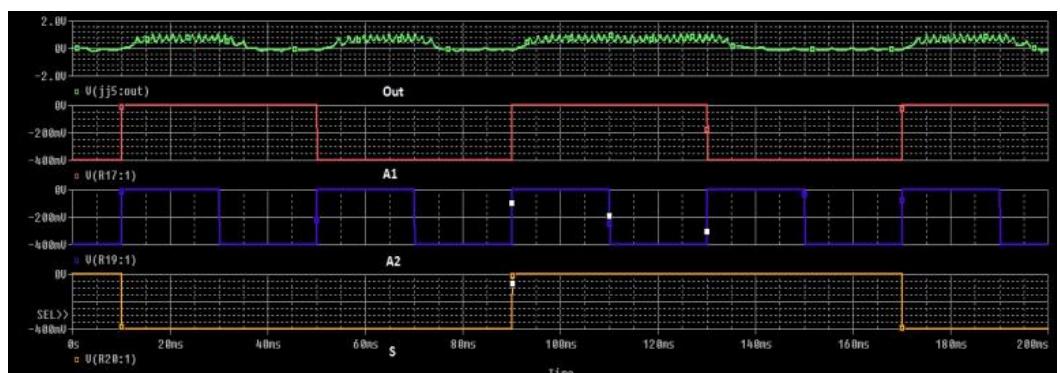This screenshot has width=1060, height=373.
Task: Select the V(R17:1) trace label
Action: point(111,176)
